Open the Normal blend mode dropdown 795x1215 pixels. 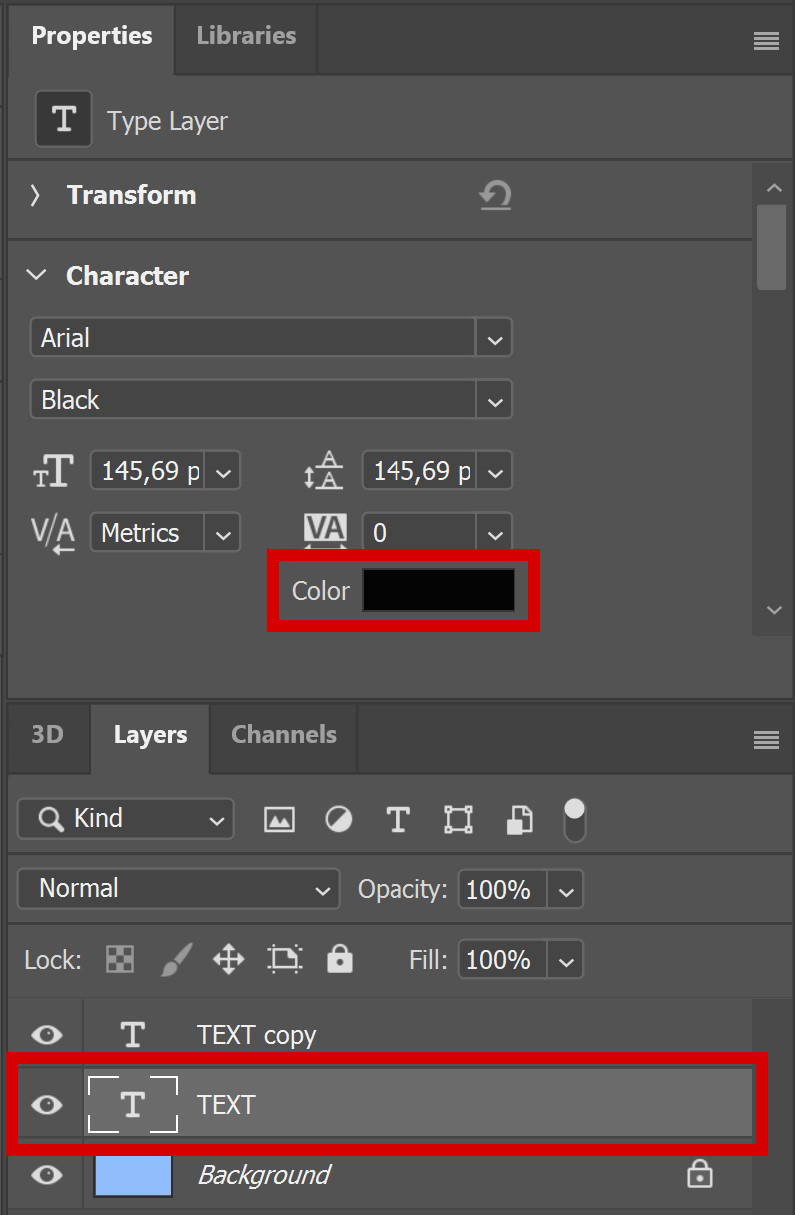(x=178, y=888)
